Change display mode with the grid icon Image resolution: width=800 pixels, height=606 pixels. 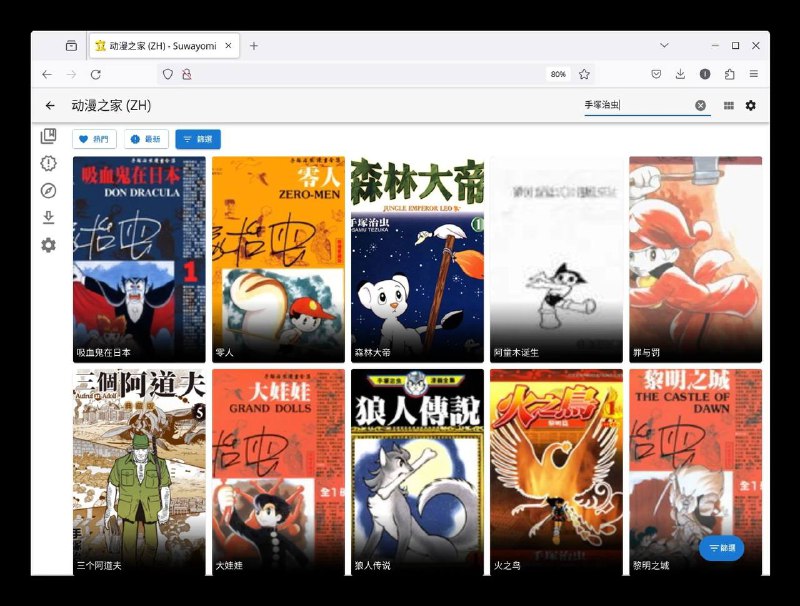(x=728, y=105)
